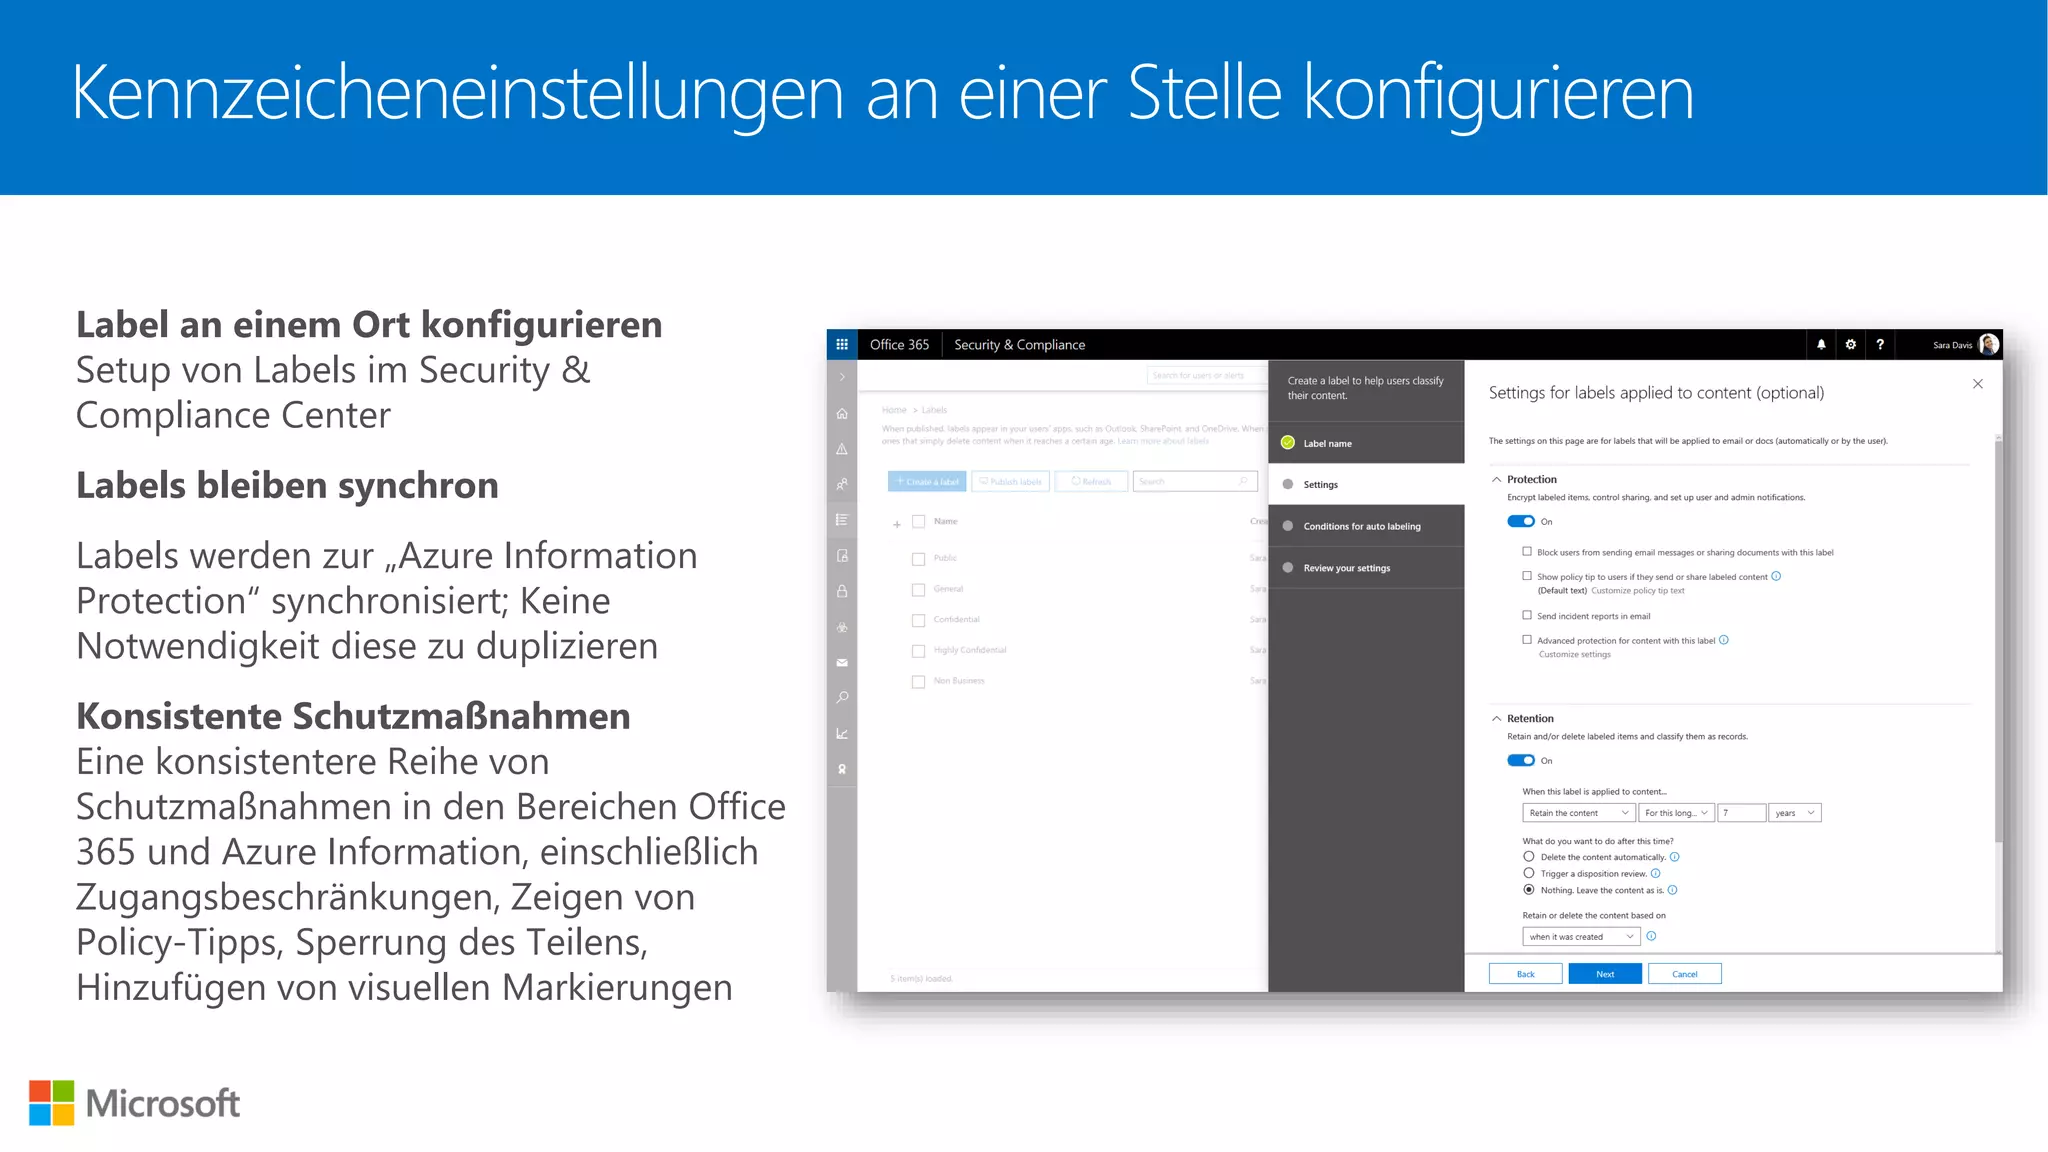Collapse the Retention section chevron
Image resolution: width=2048 pixels, height=1152 pixels.
[1496, 718]
